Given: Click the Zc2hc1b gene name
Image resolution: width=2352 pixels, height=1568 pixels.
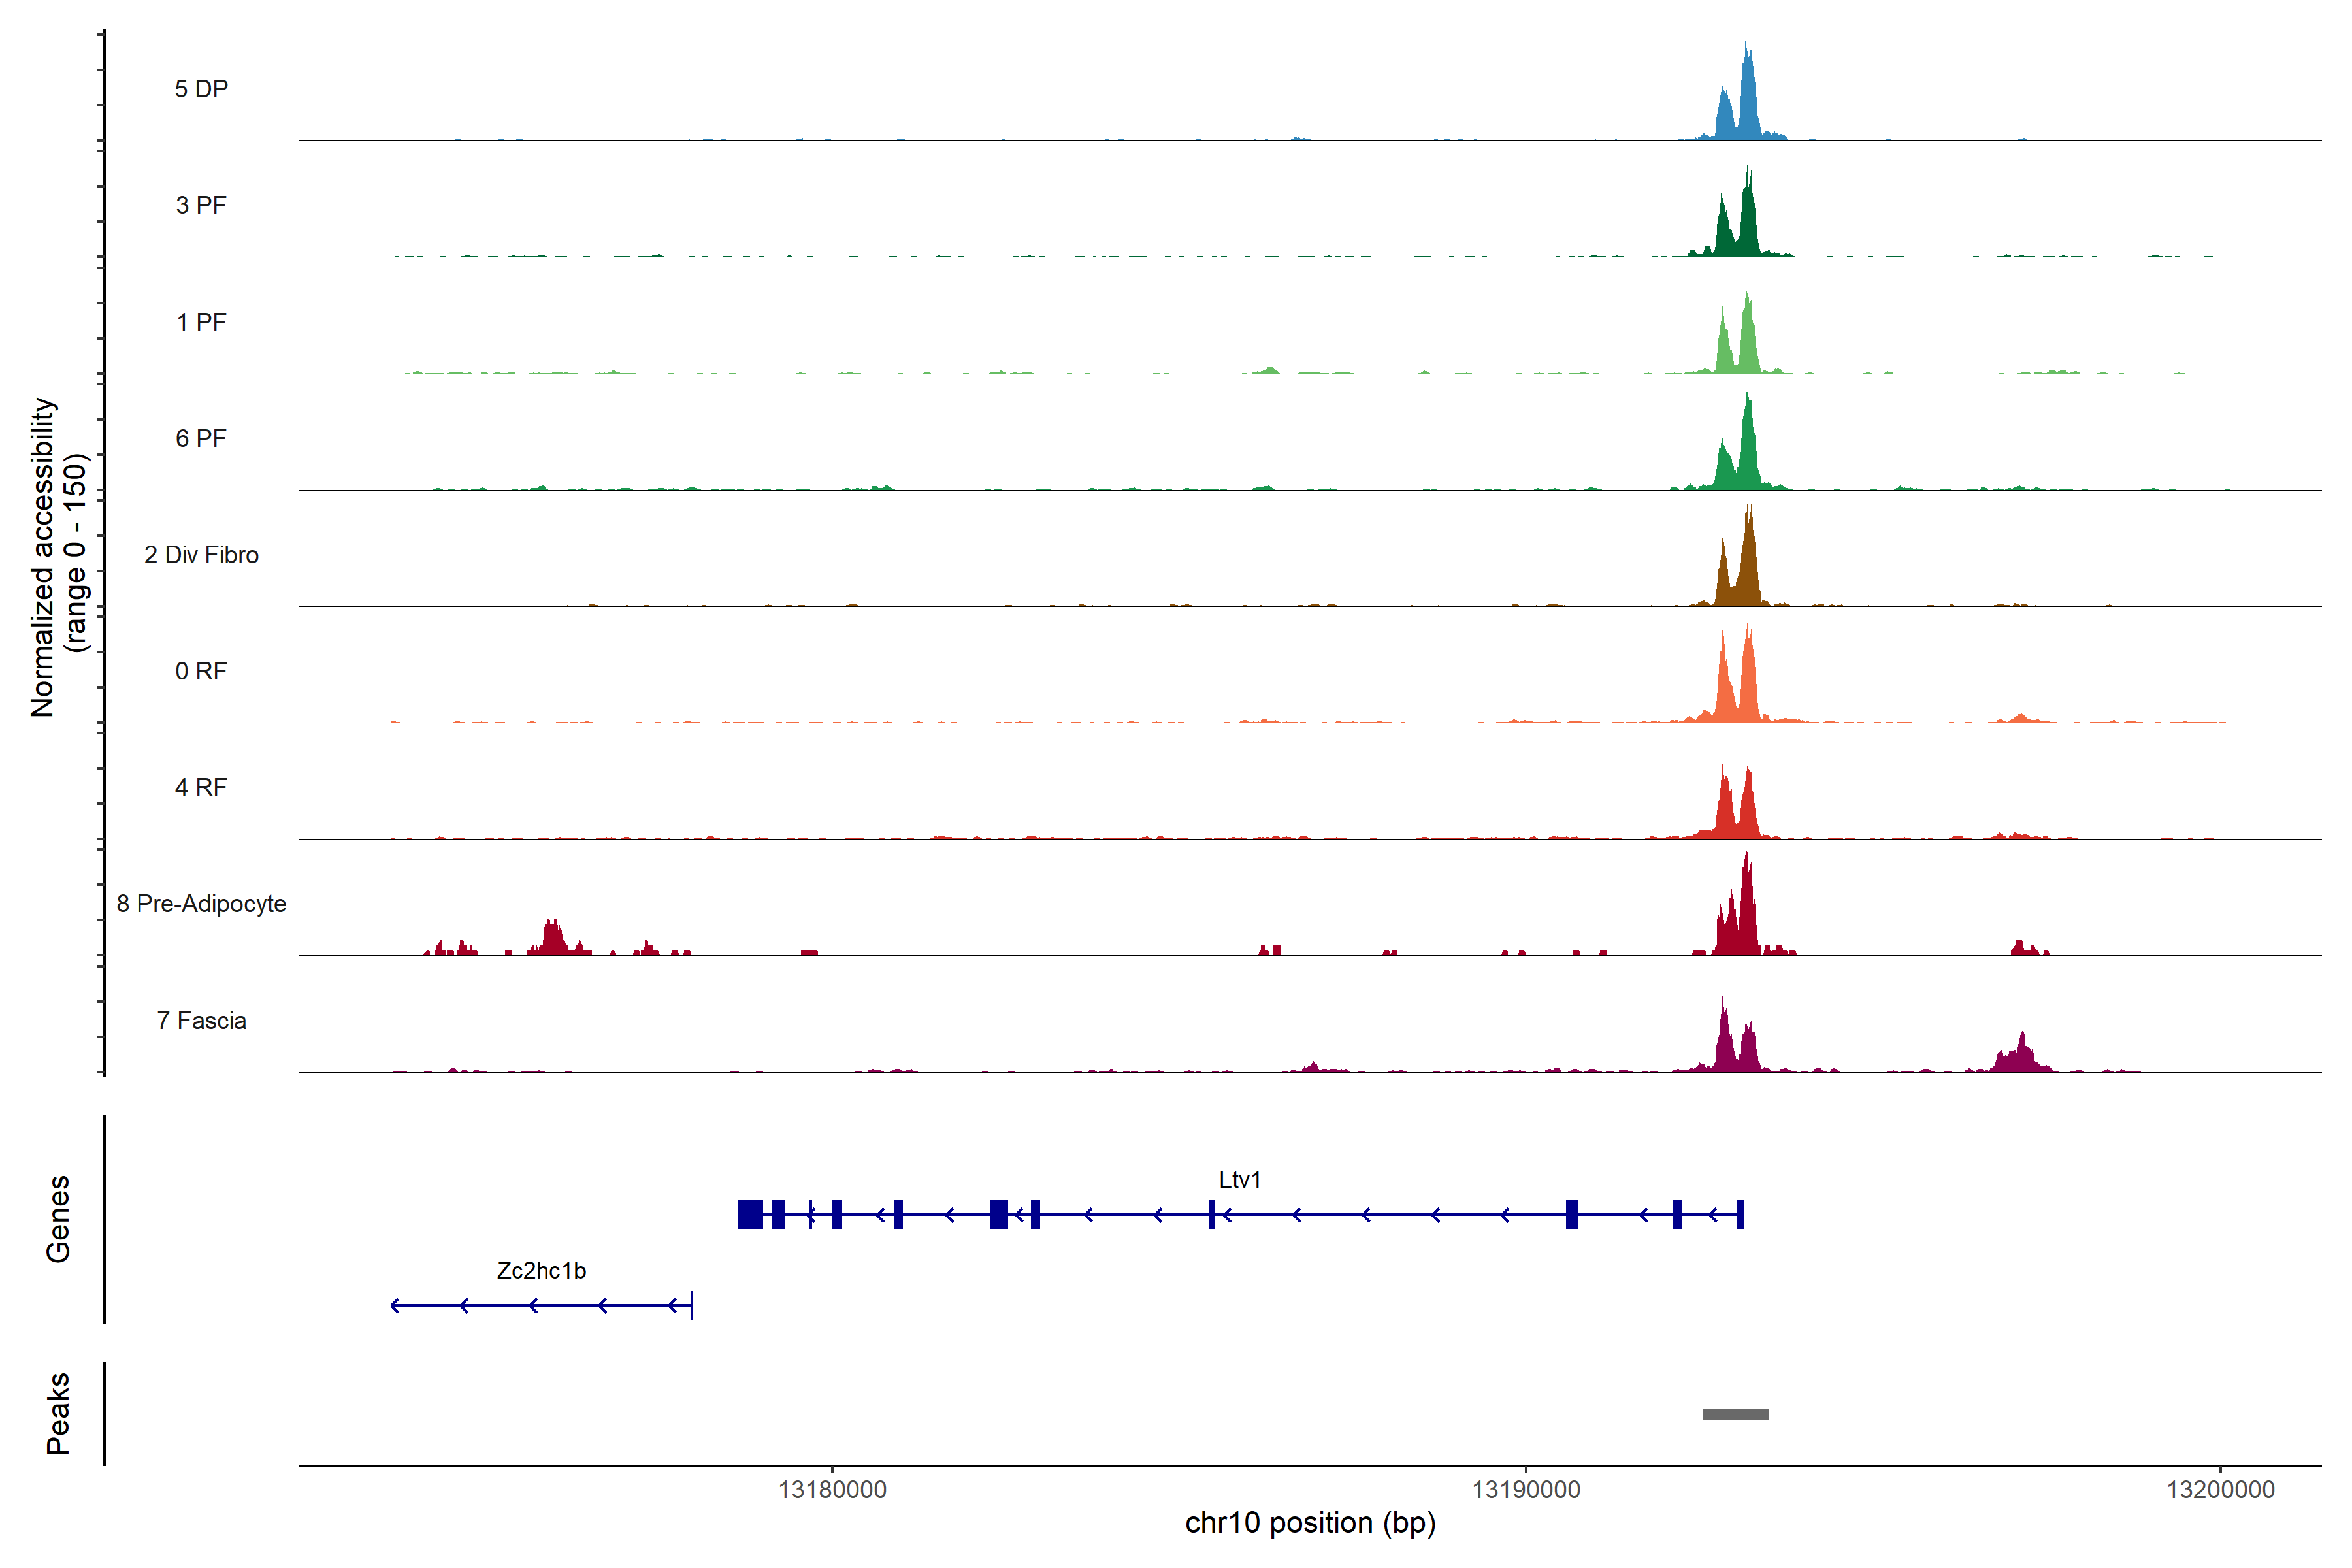Looking at the screenshot, I should click(541, 1270).
